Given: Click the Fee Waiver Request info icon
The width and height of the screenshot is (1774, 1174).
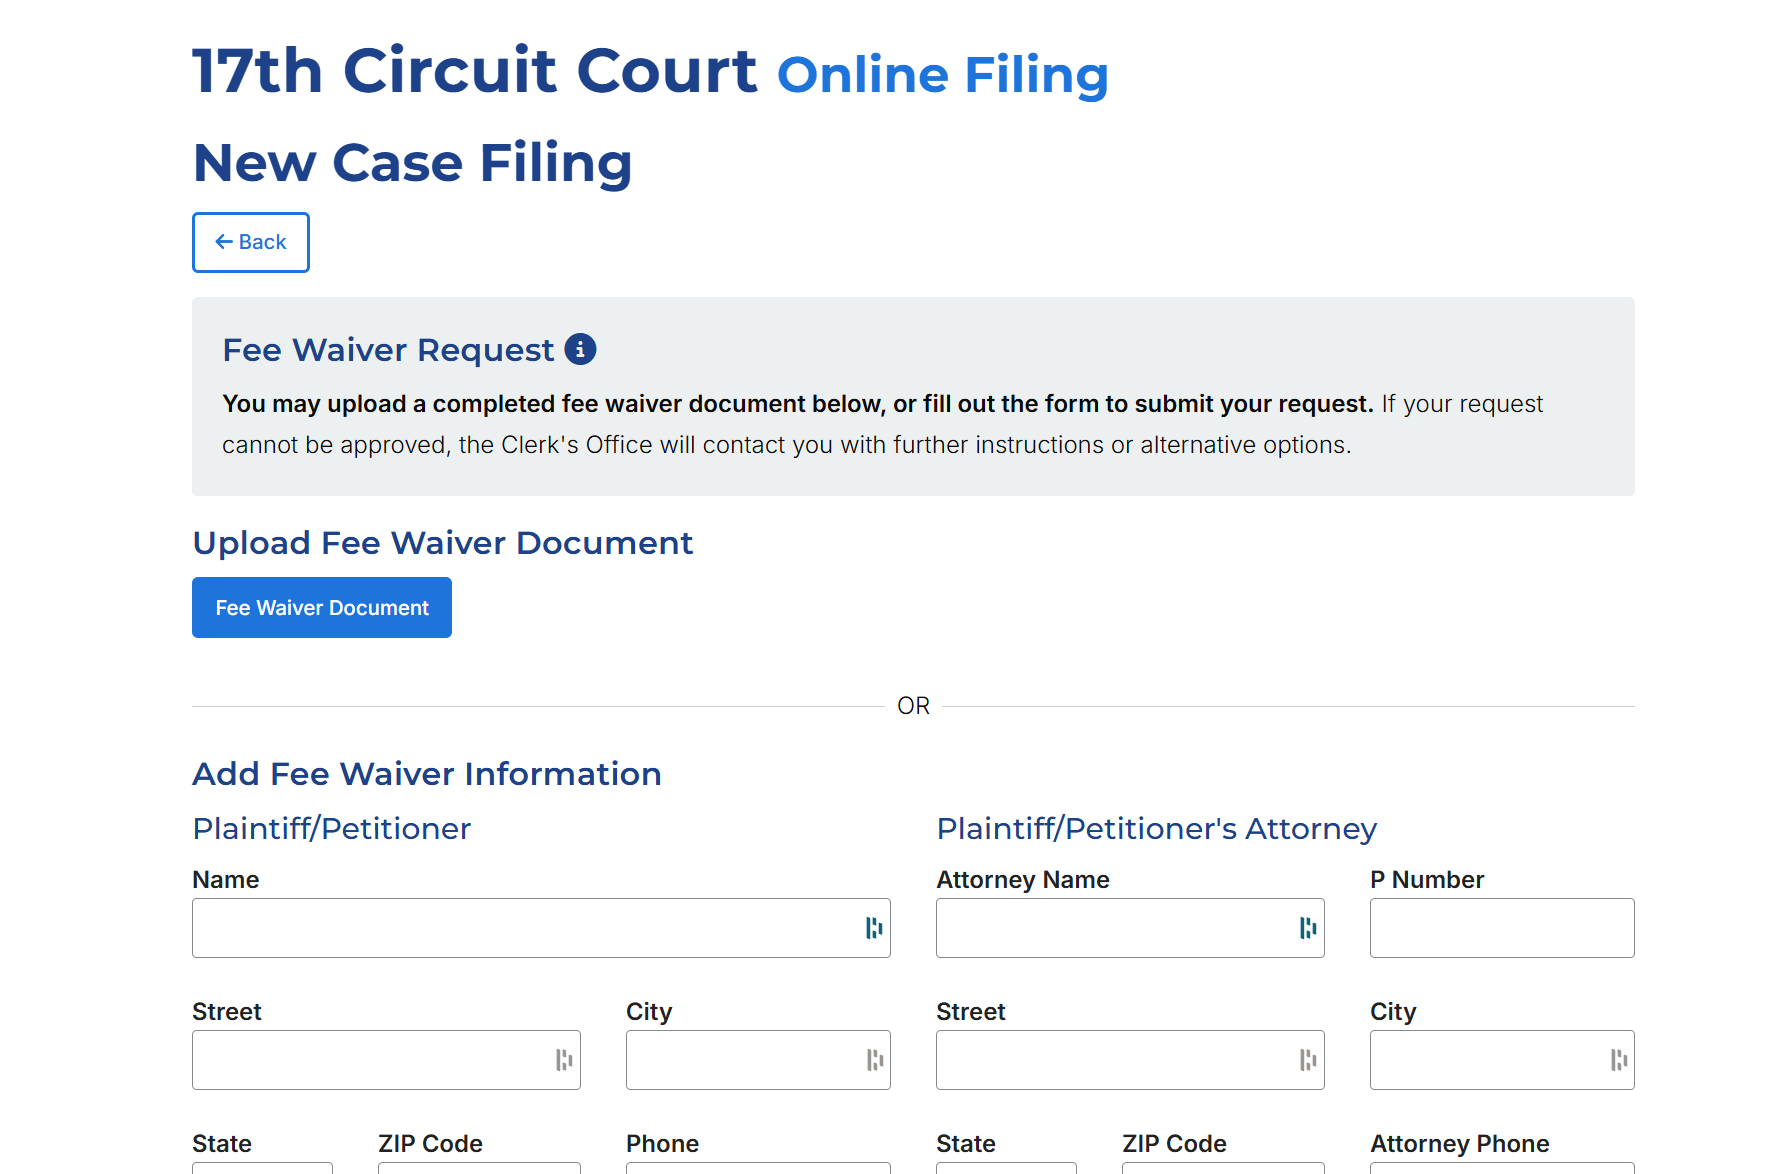Looking at the screenshot, I should (x=580, y=349).
